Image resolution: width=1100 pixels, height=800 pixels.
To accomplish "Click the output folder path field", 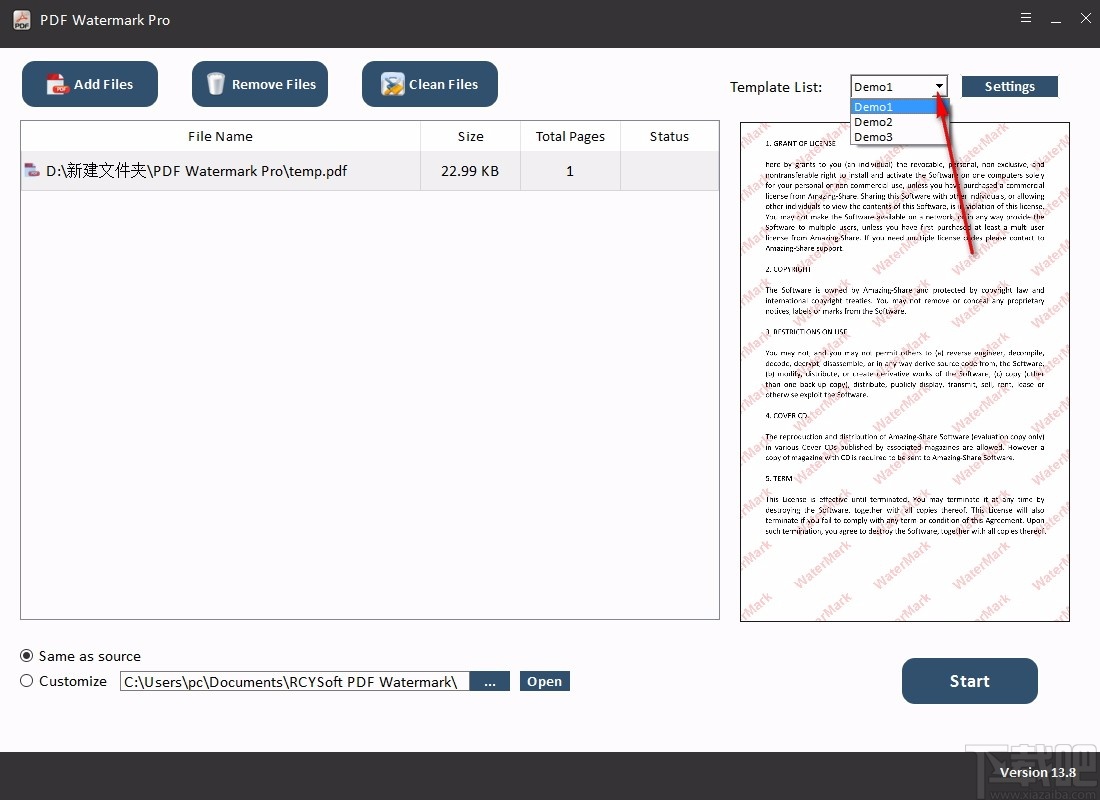I will coord(295,681).
